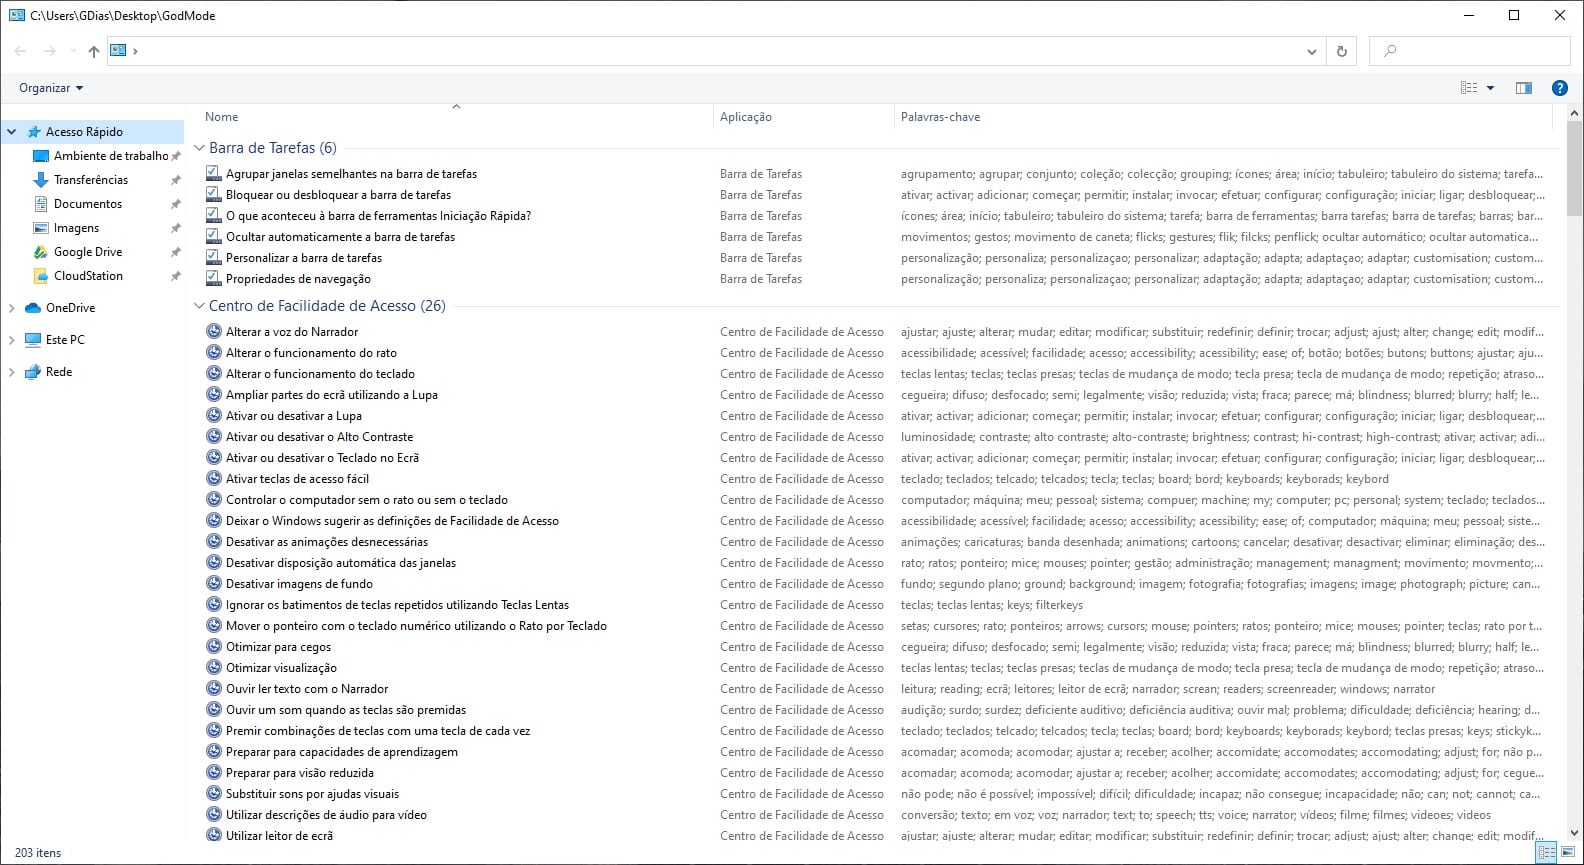Image resolution: width=1584 pixels, height=865 pixels.
Task: Go up one folder level arrow
Action: 94,51
